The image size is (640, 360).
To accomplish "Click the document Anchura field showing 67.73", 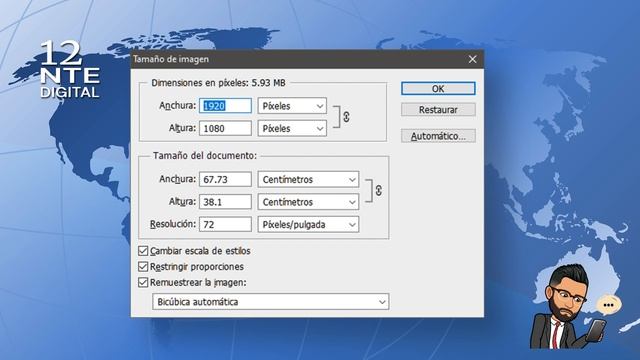I will pyautogui.click(x=225, y=179).
